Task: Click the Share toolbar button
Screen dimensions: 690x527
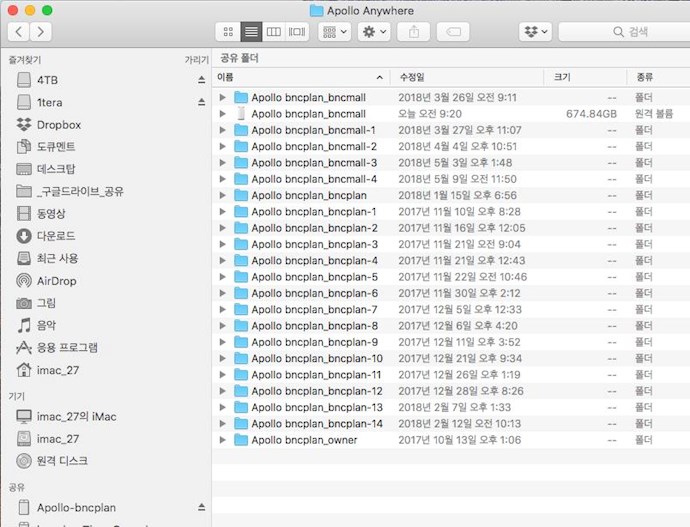Action: click(x=413, y=32)
